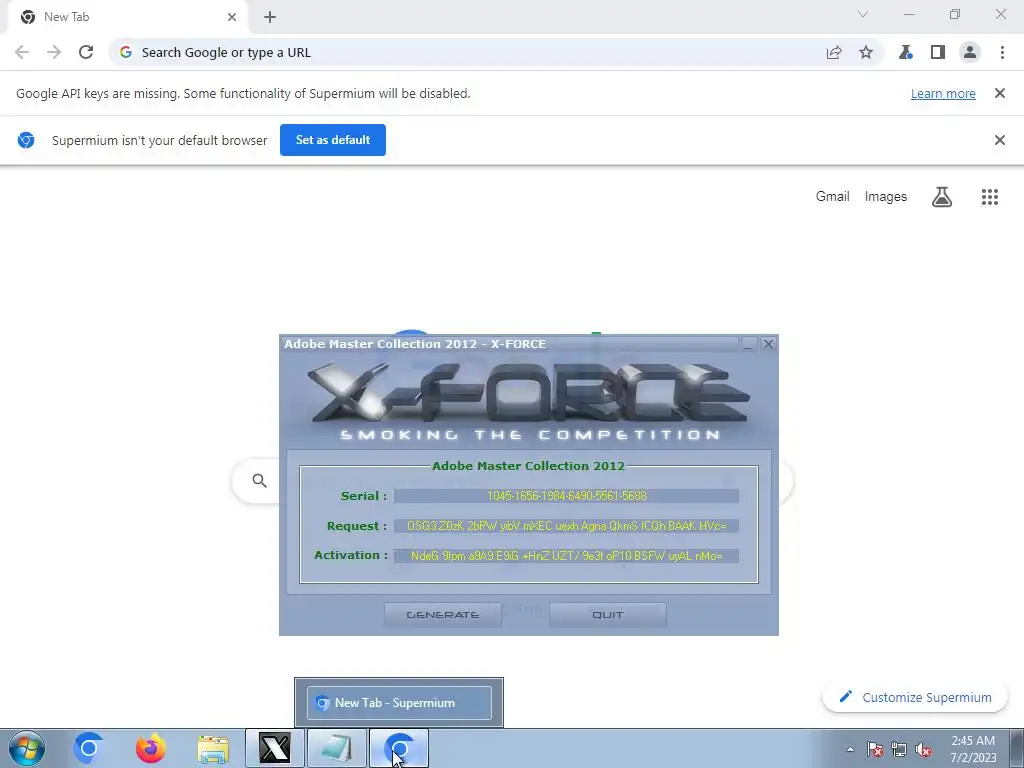
Task: Expand the tab search chevron
Action: pos(863,14)
